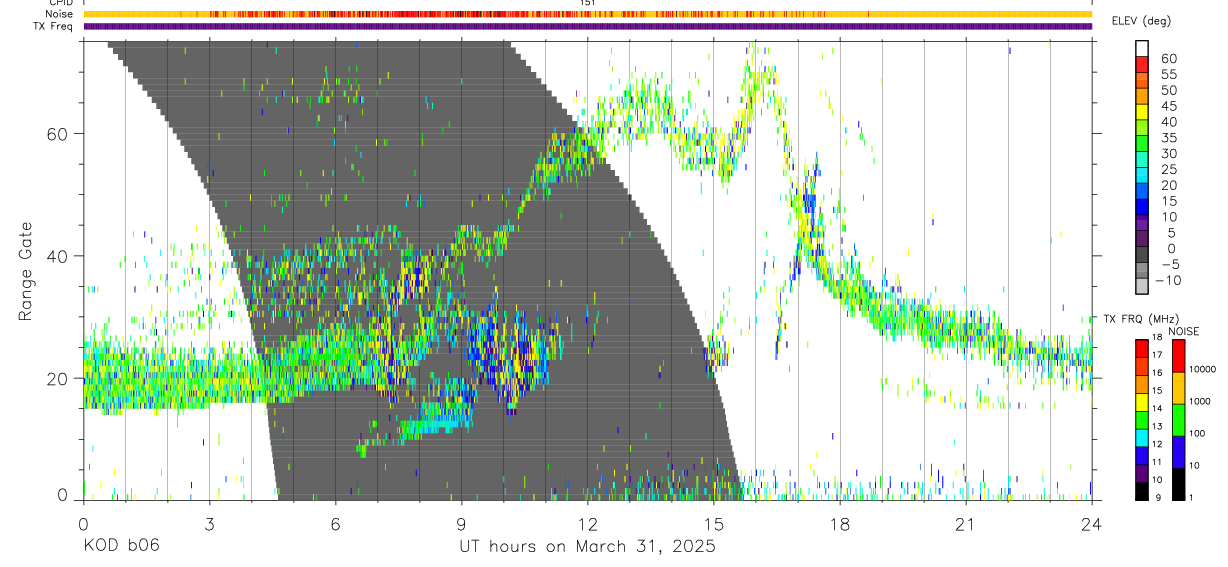Pick the green segment of NOISE color bar
Screen dimensions: 1228x567
[1177, 418]
